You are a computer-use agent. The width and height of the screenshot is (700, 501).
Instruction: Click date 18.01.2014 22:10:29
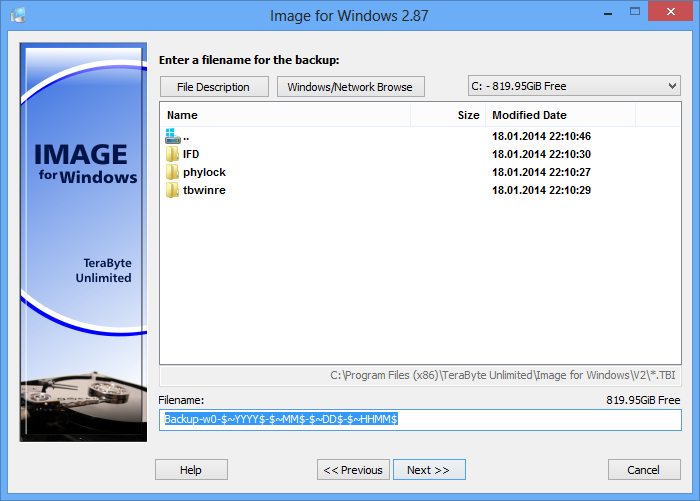coord(541,190)
